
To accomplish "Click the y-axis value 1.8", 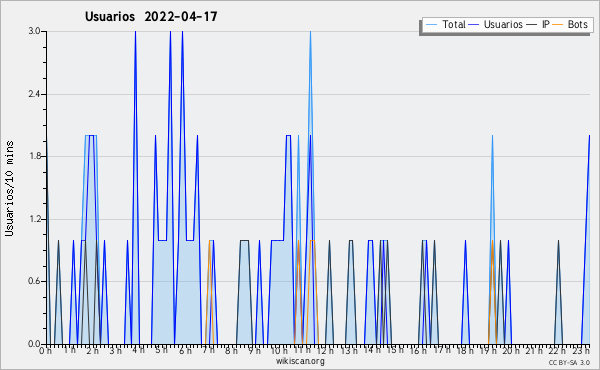I will tap(35, 156).
